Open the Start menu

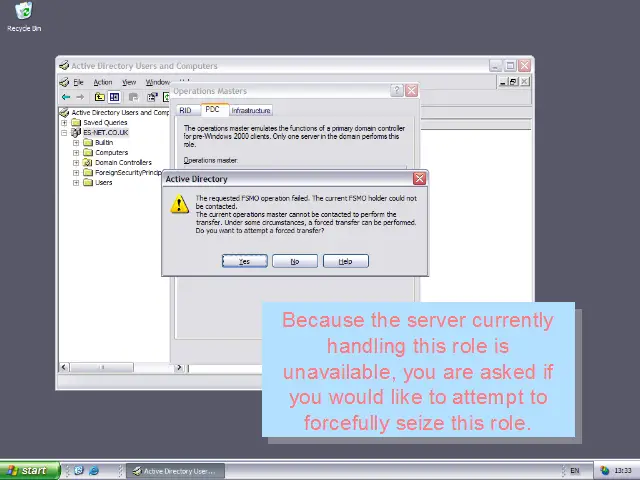pos(29,471)
